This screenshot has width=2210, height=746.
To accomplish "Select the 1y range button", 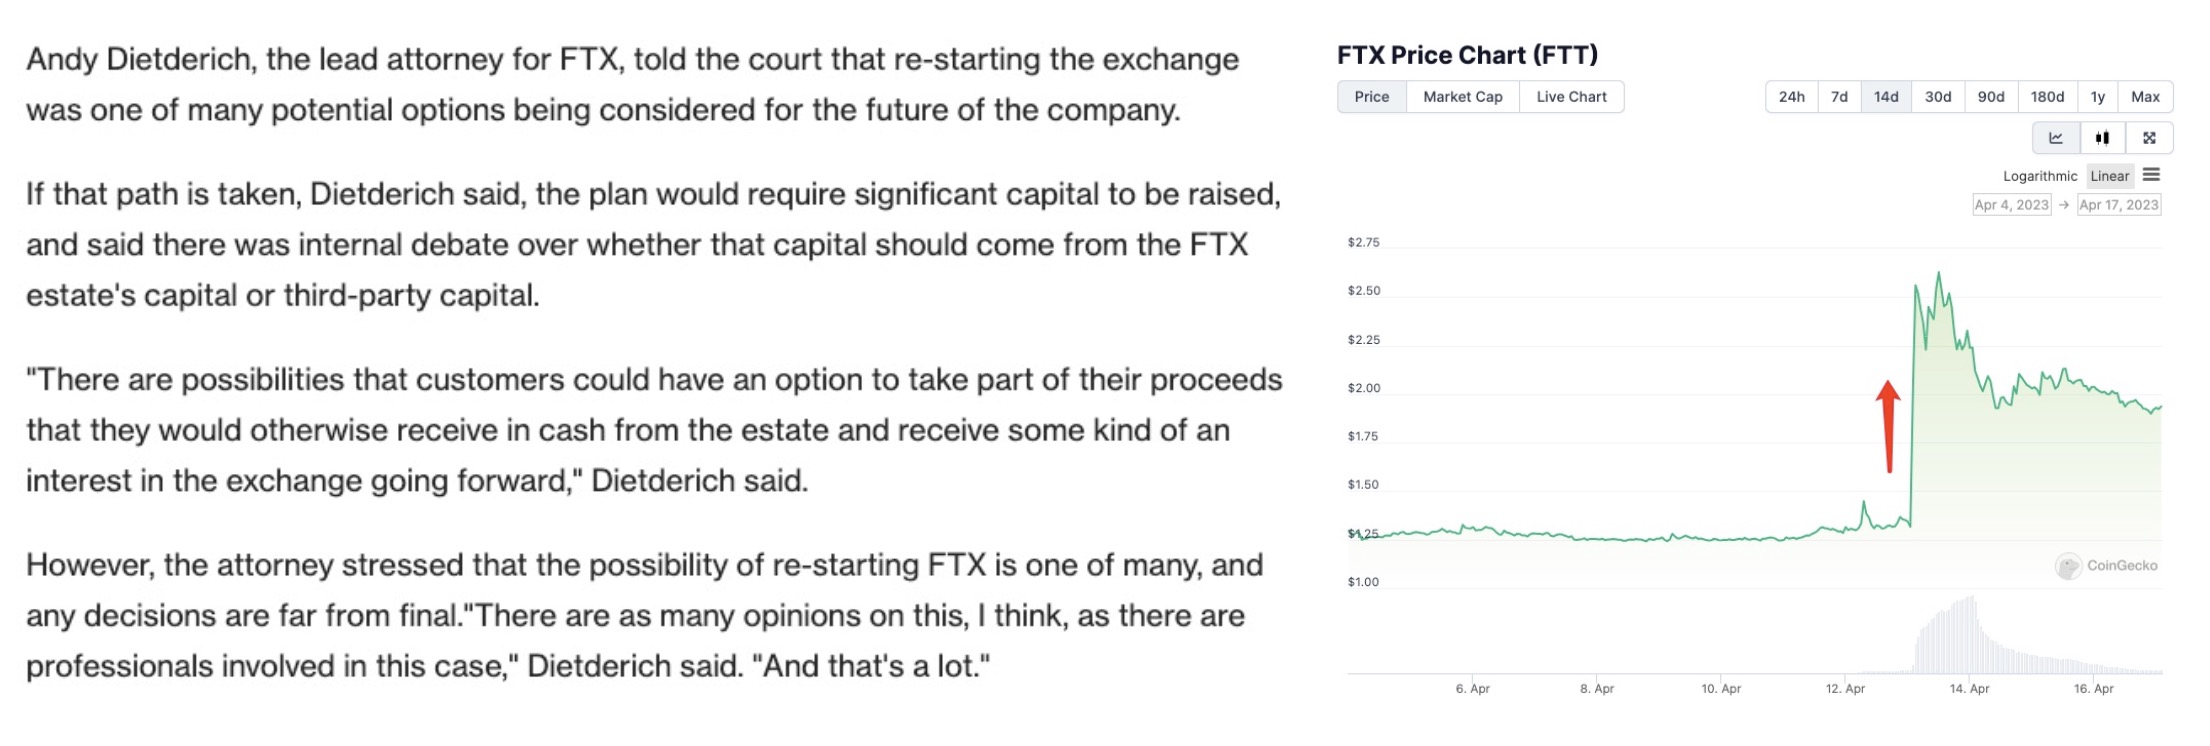I will click(2098, 97).
